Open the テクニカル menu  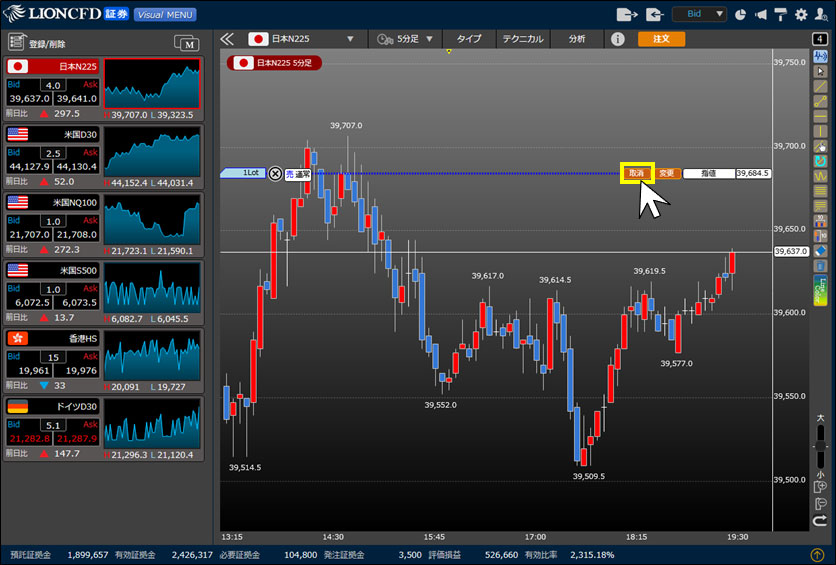523,39
